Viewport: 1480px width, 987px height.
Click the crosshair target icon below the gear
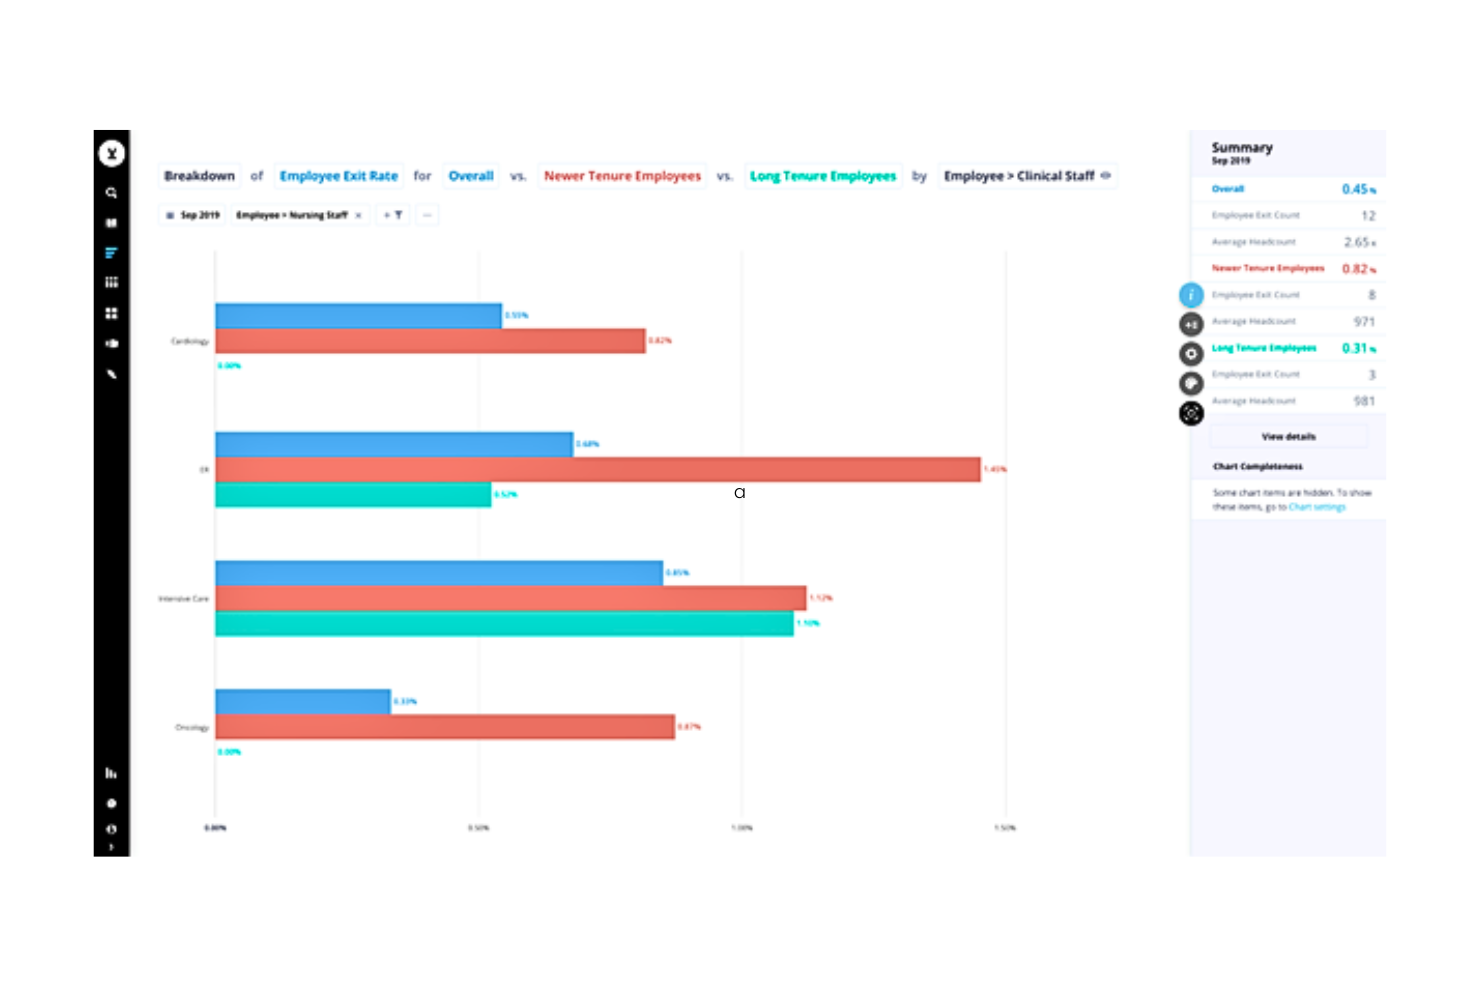pyautogui.click(x=1190, y=413)
